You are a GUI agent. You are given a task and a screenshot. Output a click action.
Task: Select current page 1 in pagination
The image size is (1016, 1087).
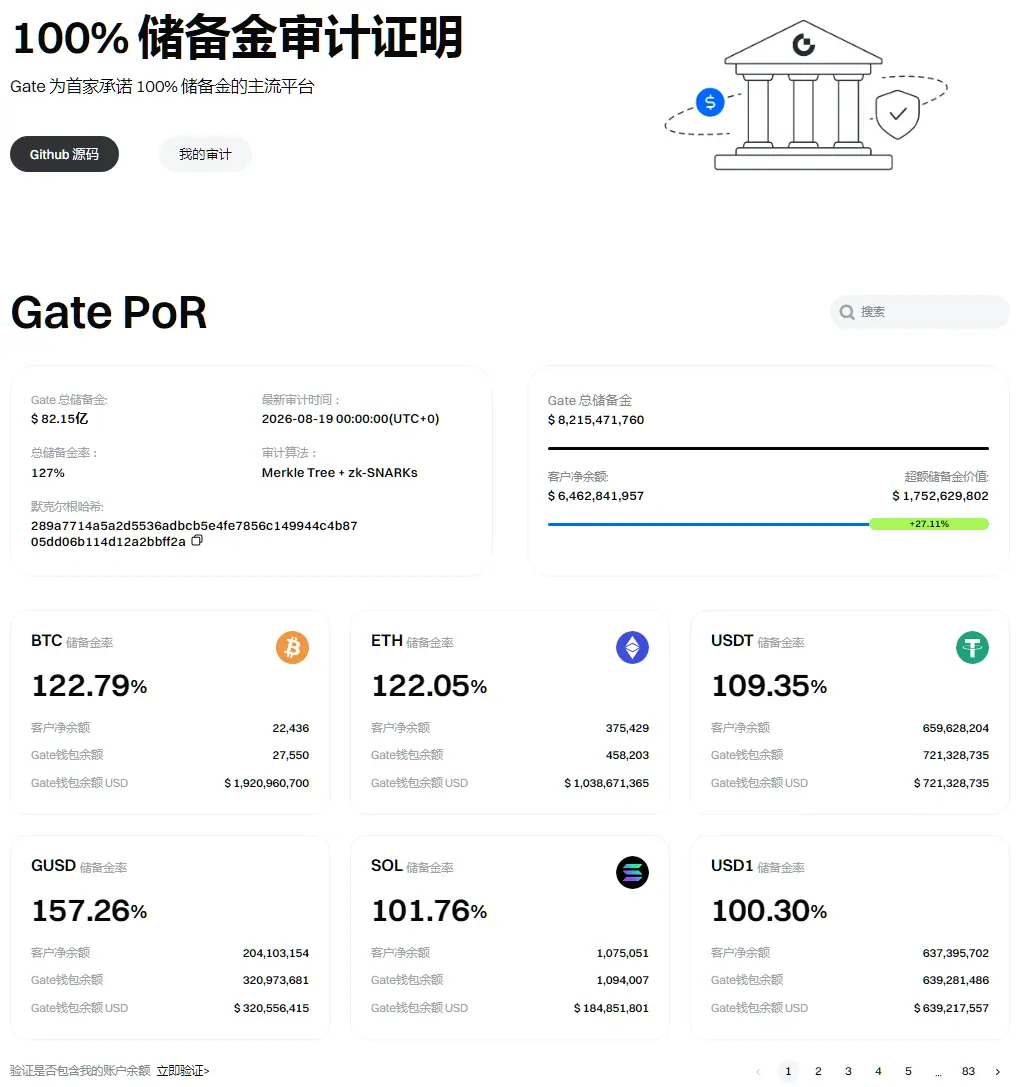[x=788, y=1071]
